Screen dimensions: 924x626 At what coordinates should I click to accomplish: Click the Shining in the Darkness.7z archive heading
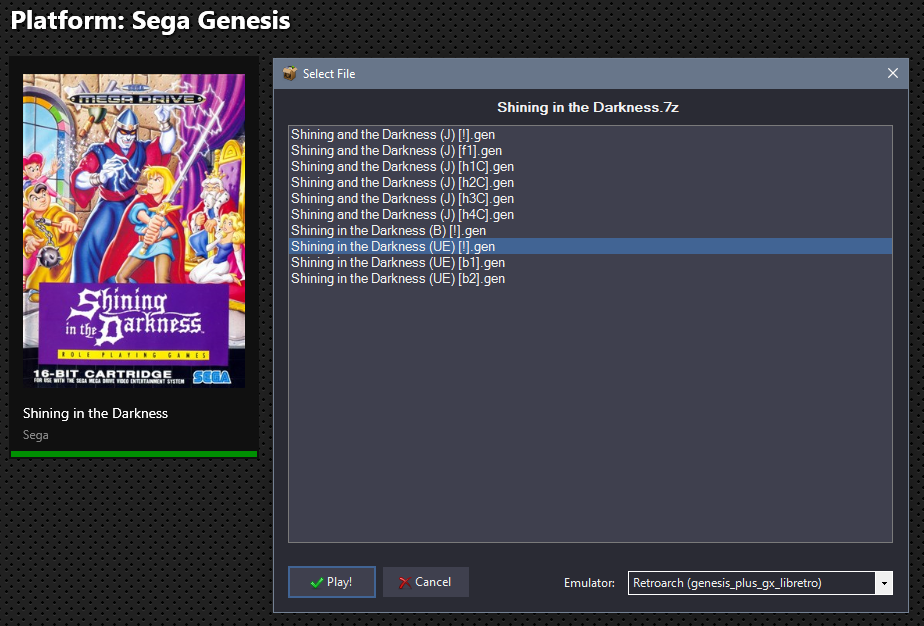(588, 107)
